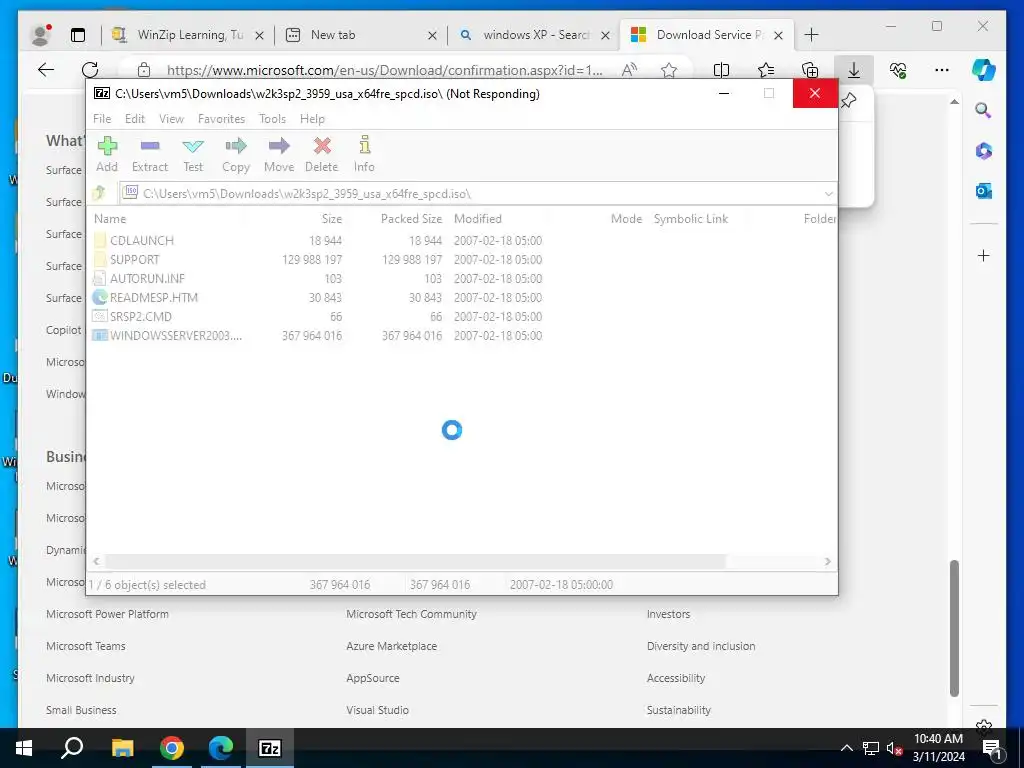Screen dimensions: 1024x768
Task: Open Edge Collections icon
Action: [810, 70]
